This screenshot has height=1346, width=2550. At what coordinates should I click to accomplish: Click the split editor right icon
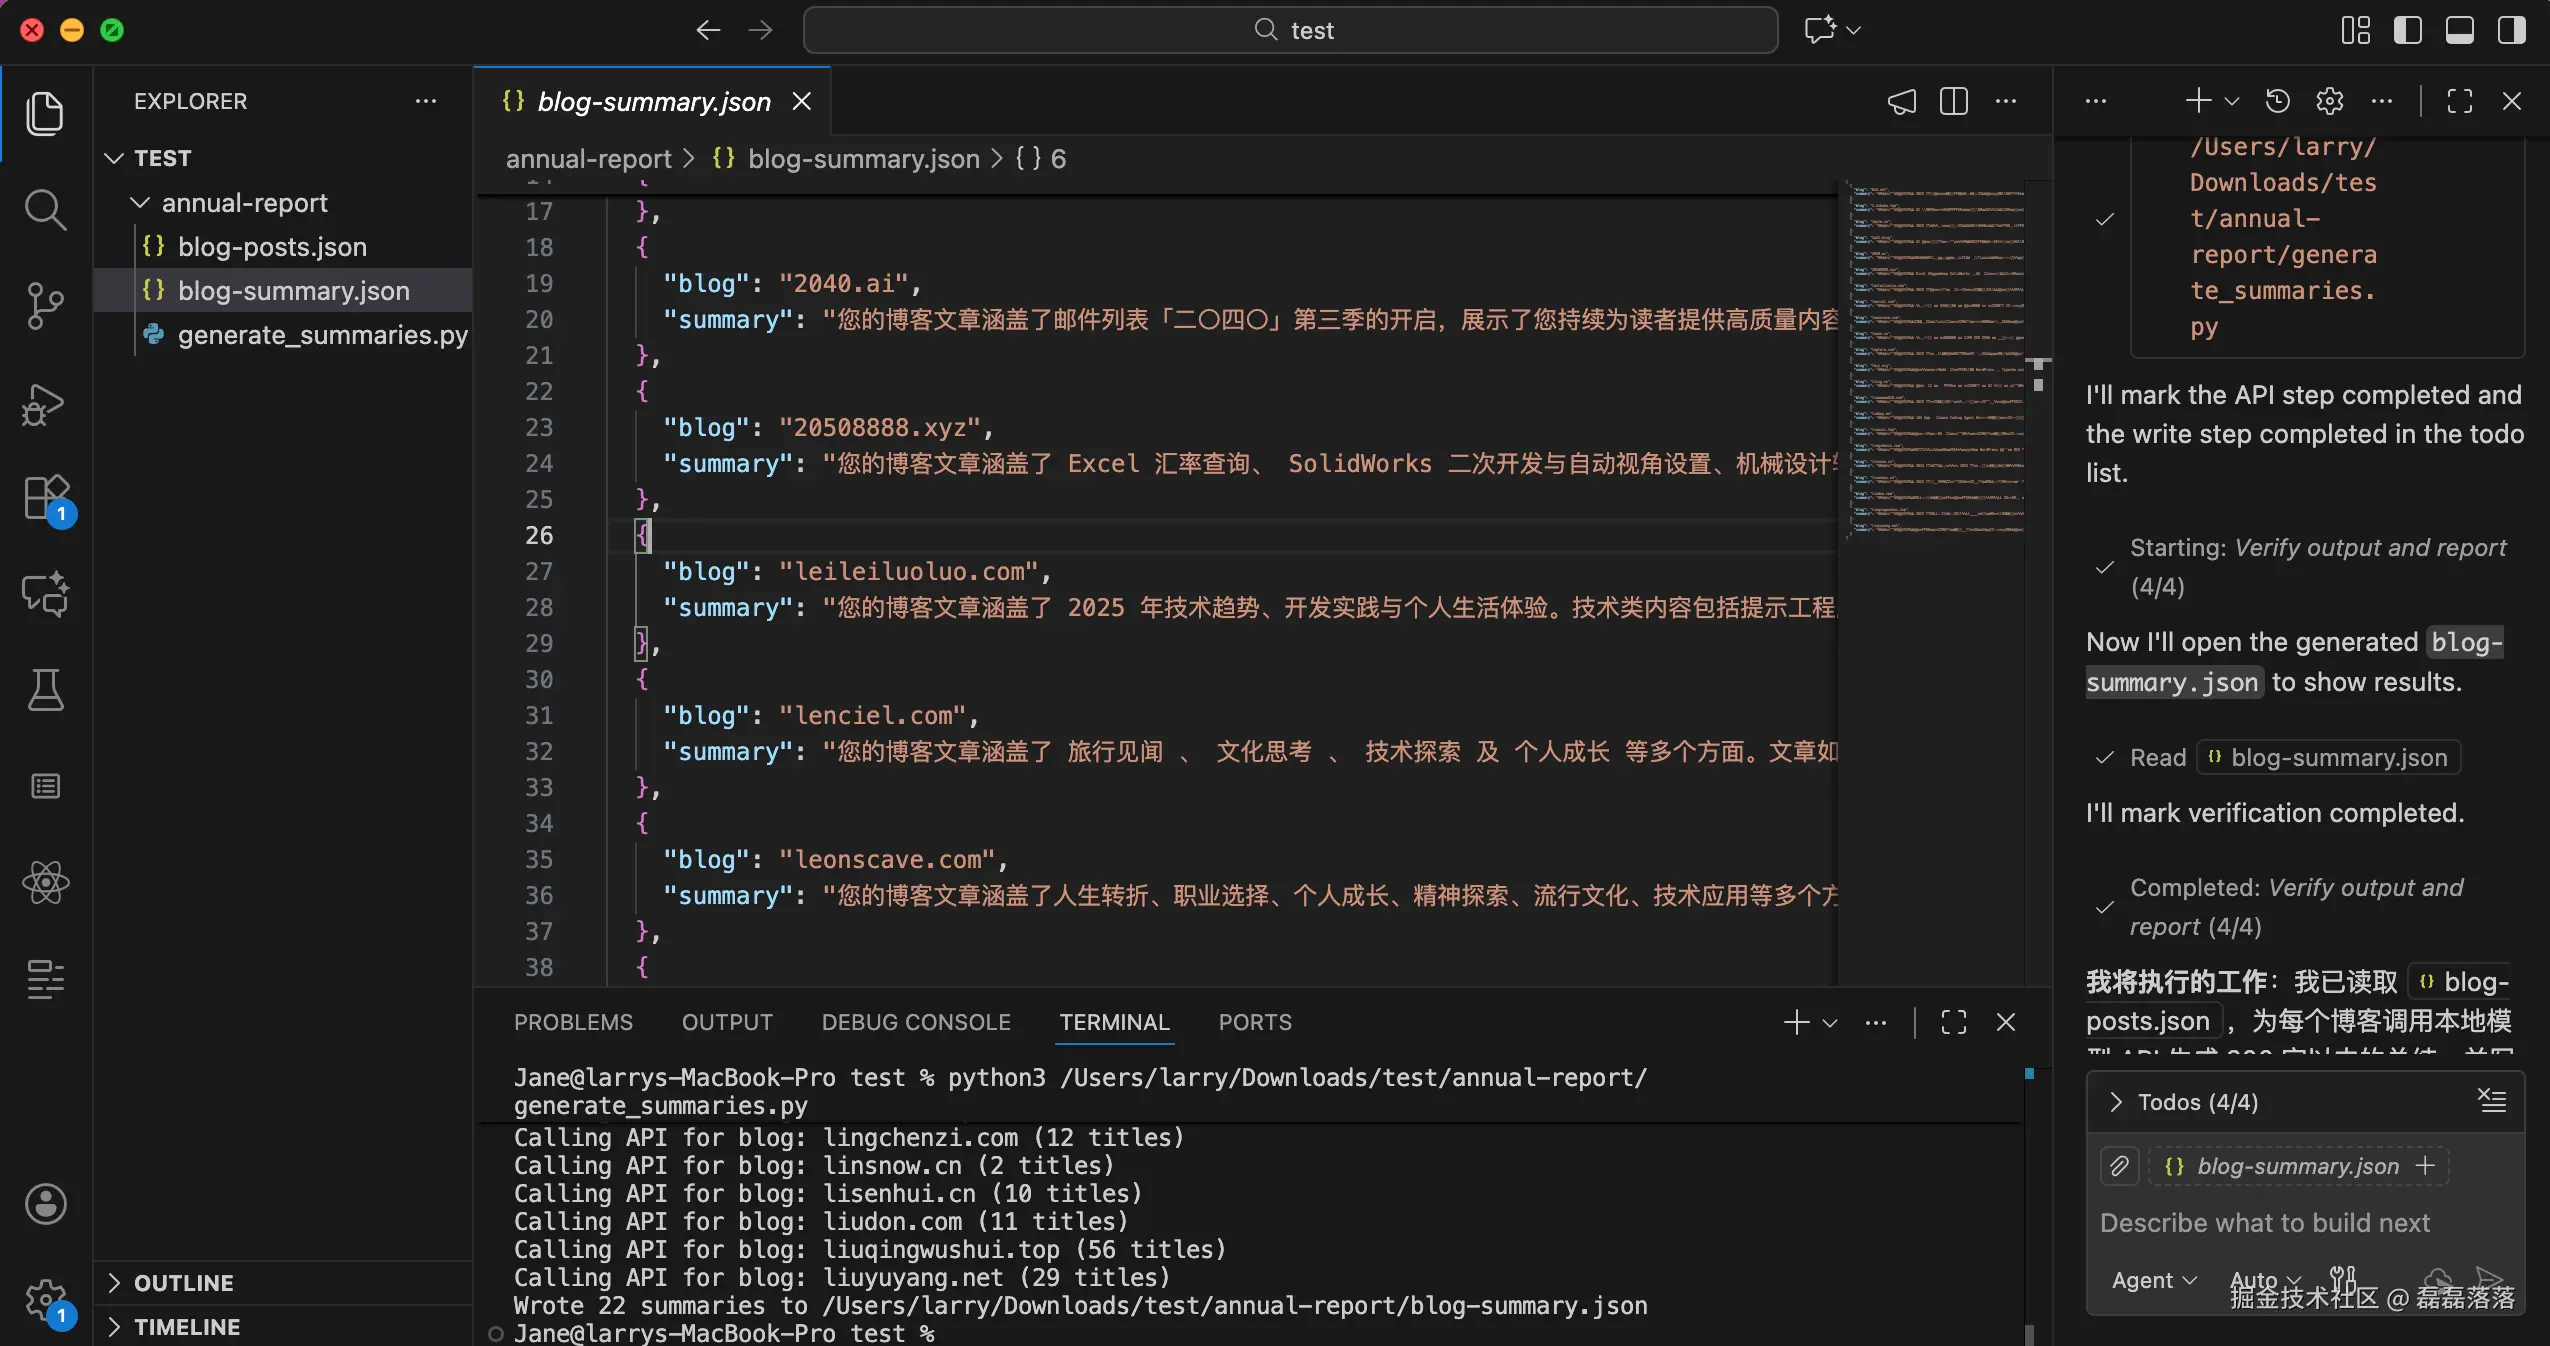tap(1953, 101)
